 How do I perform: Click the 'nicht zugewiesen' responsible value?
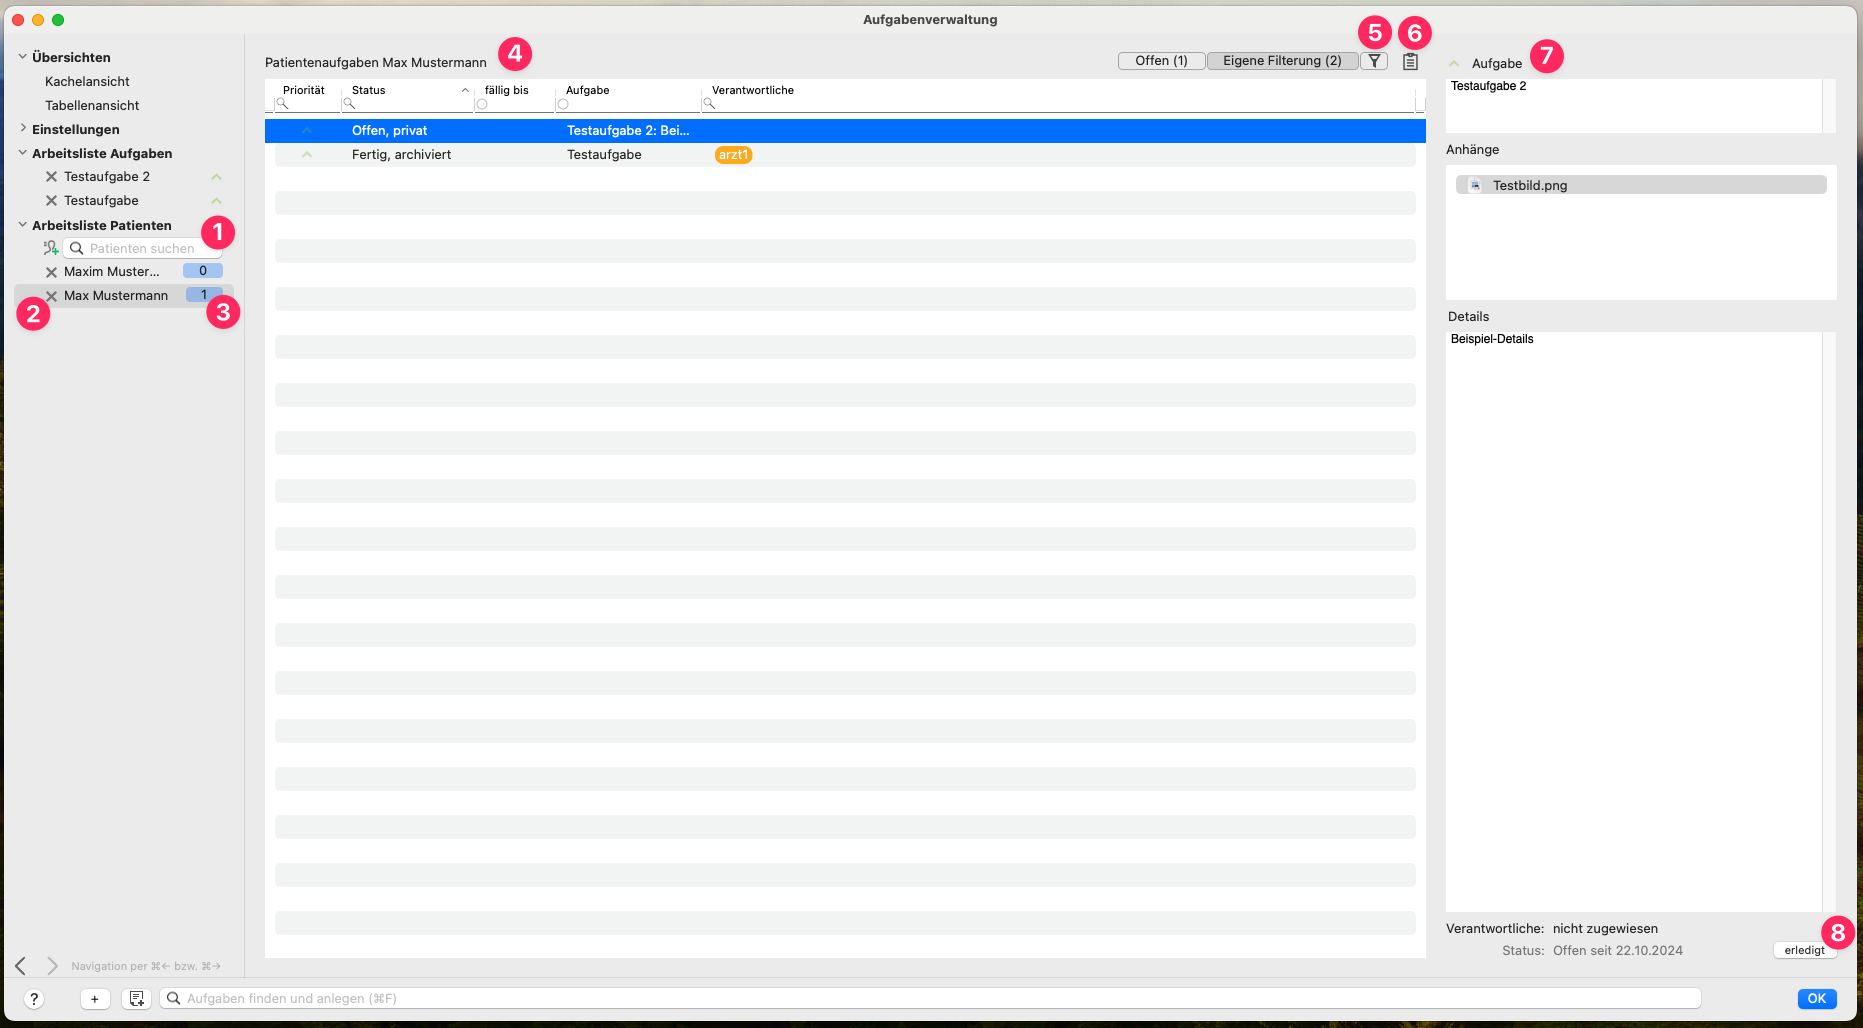(1605, 929)
